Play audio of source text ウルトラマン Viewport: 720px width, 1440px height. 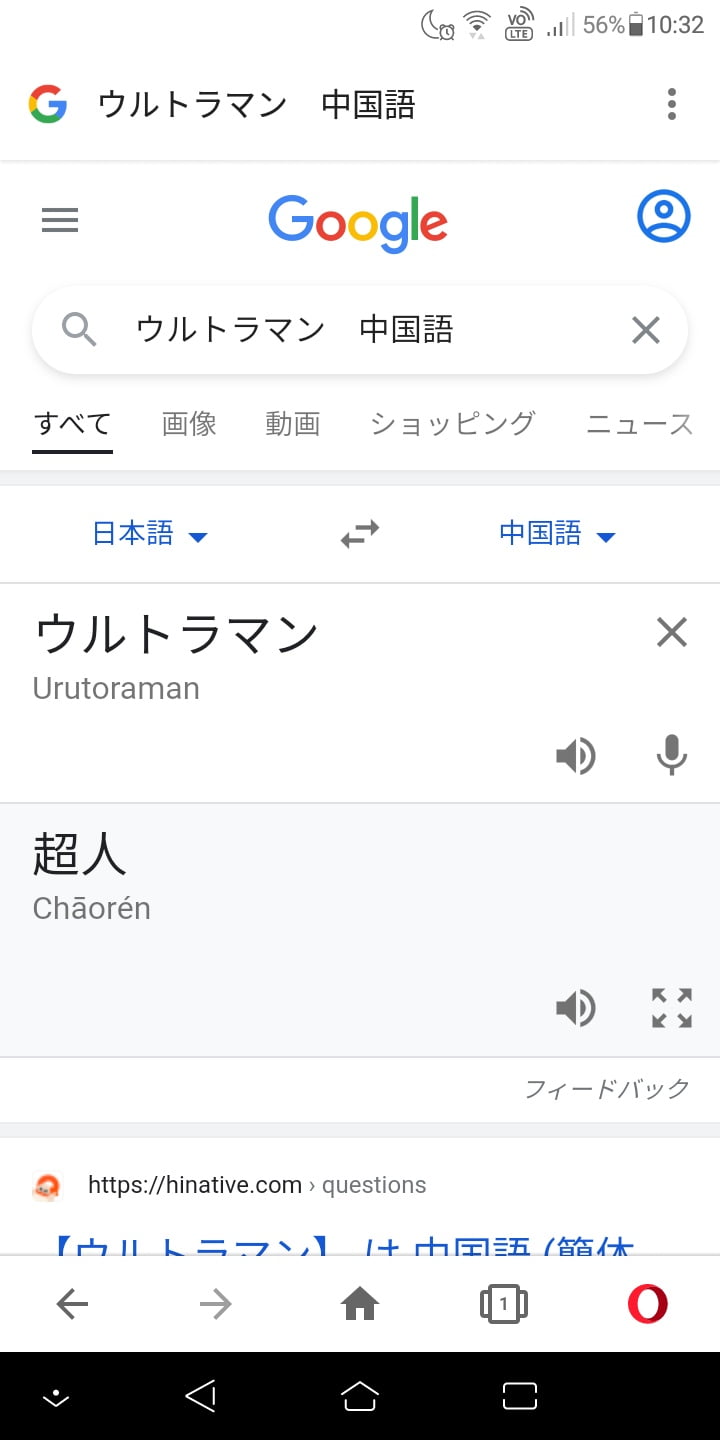tap(576, 756)
